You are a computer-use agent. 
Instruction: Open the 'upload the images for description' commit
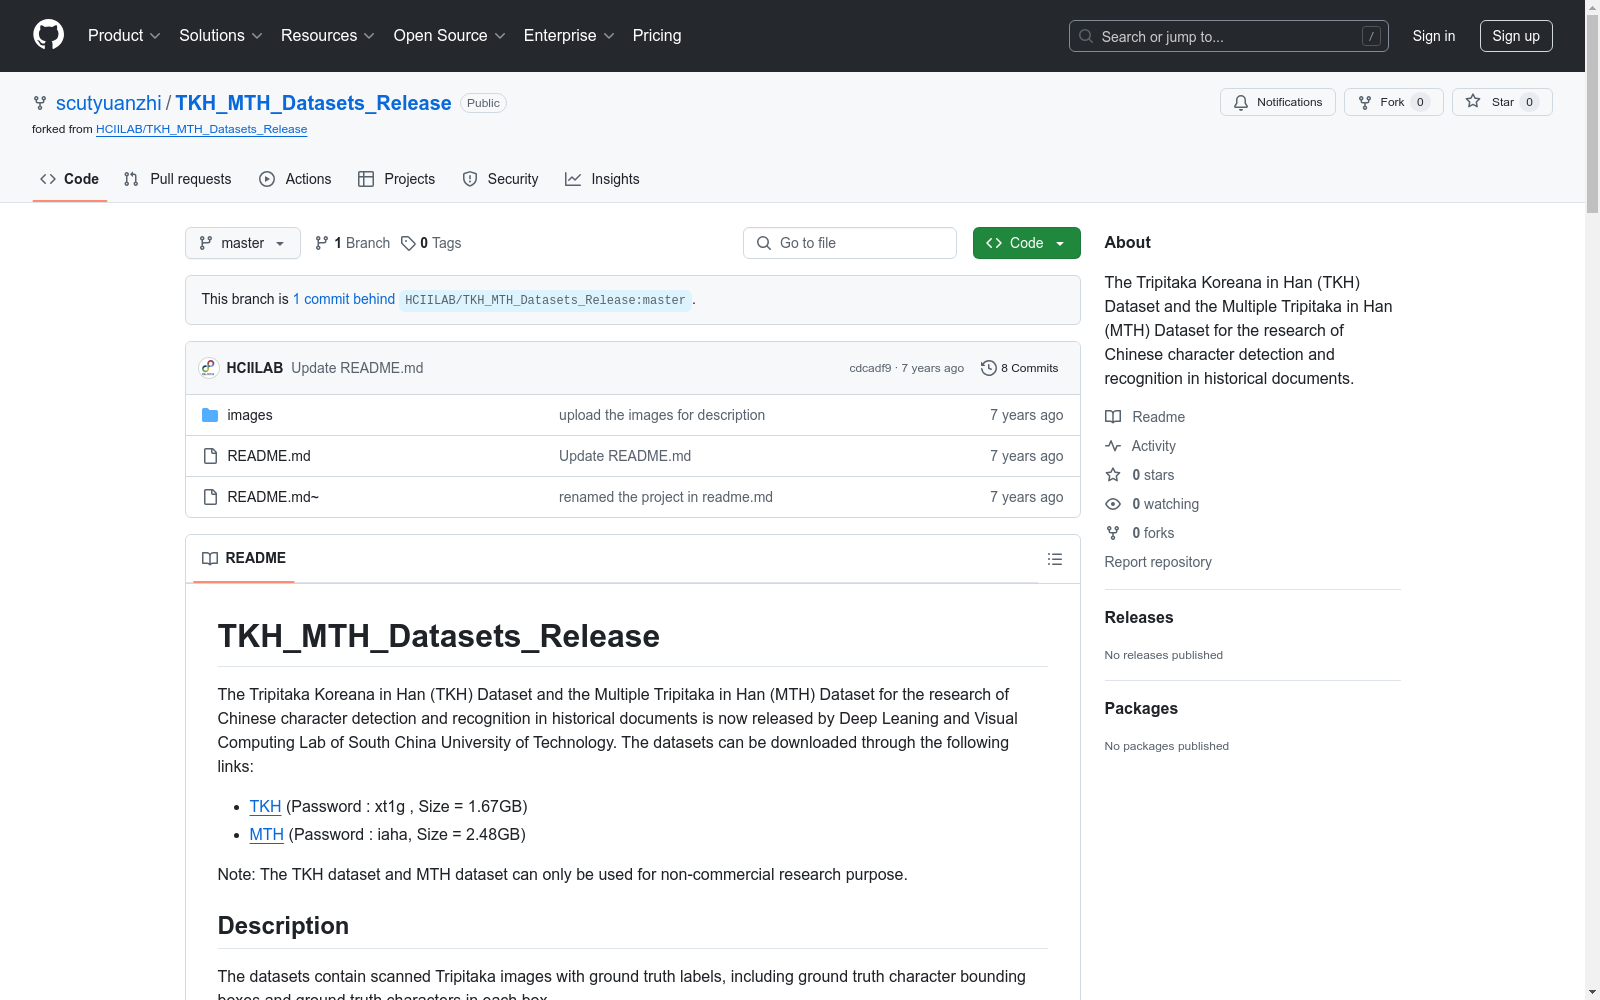(x=662, y=415)
